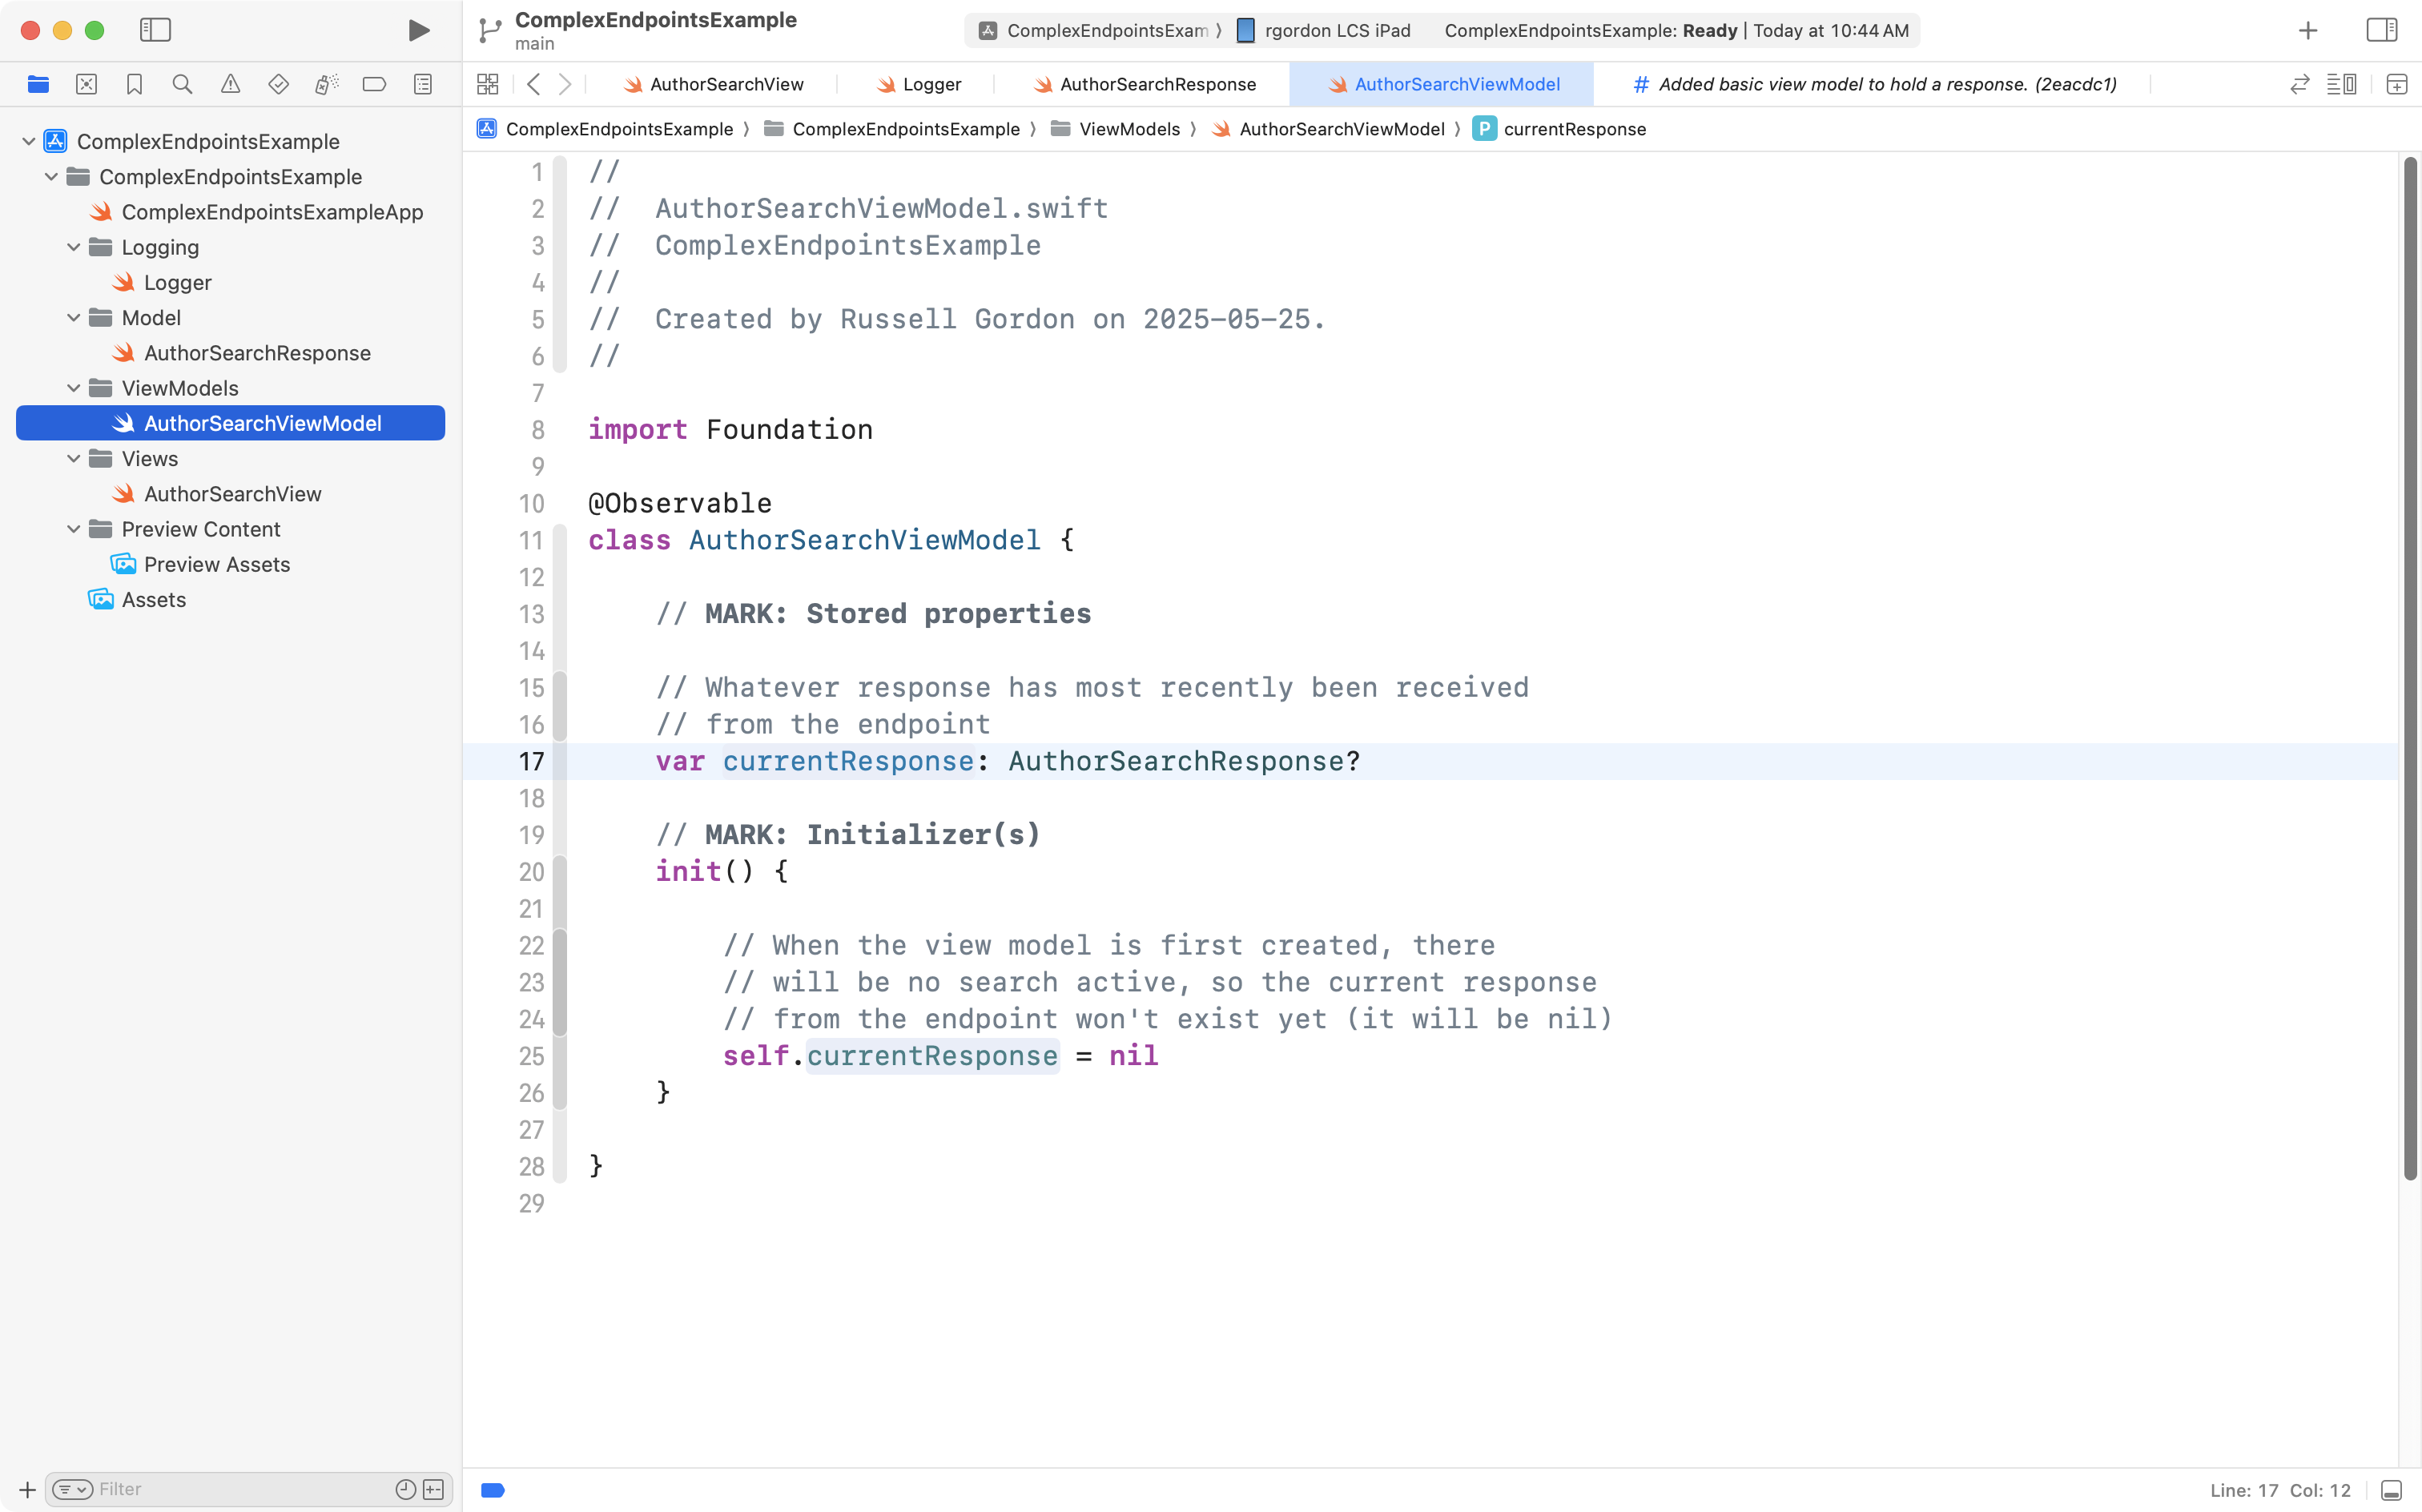Collapse the Preview Content folder

pos(74,529)
